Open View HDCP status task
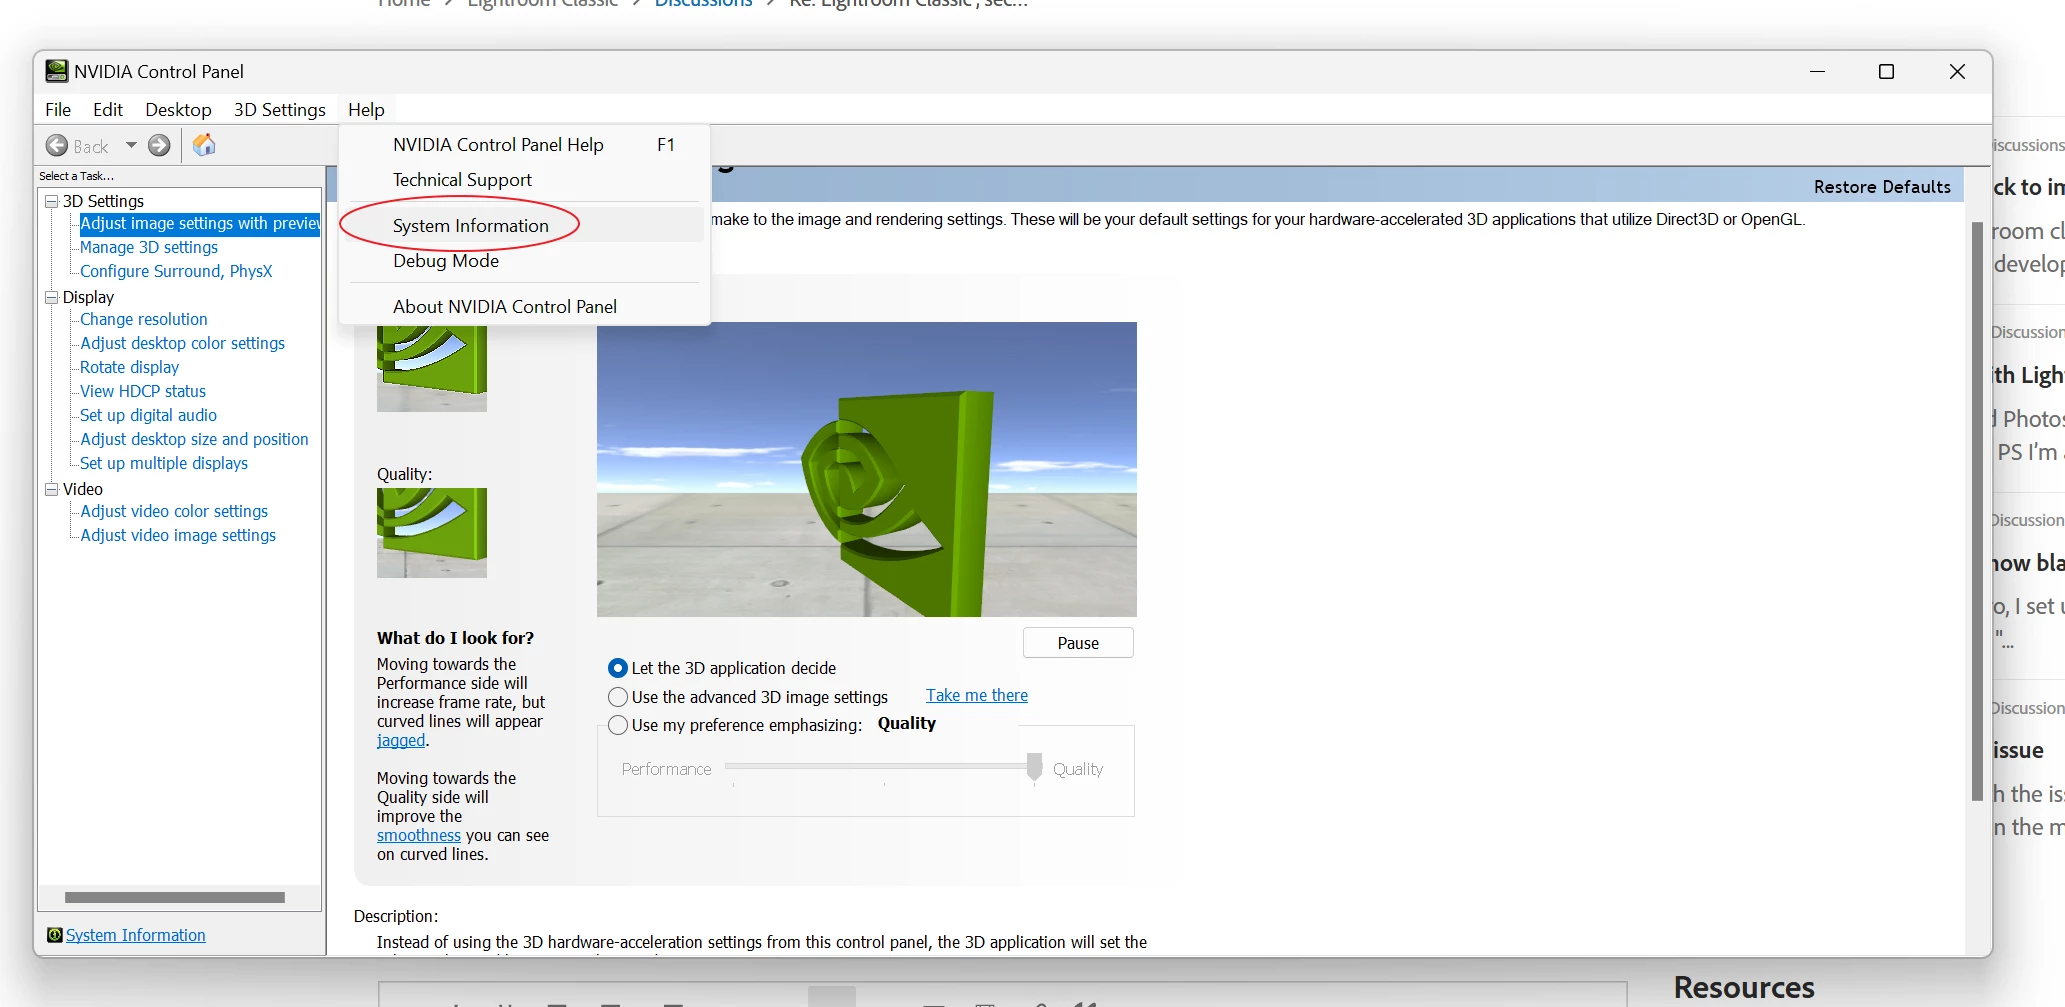The height and width of the screenshot is (1007, 2065). pos(143,391)
